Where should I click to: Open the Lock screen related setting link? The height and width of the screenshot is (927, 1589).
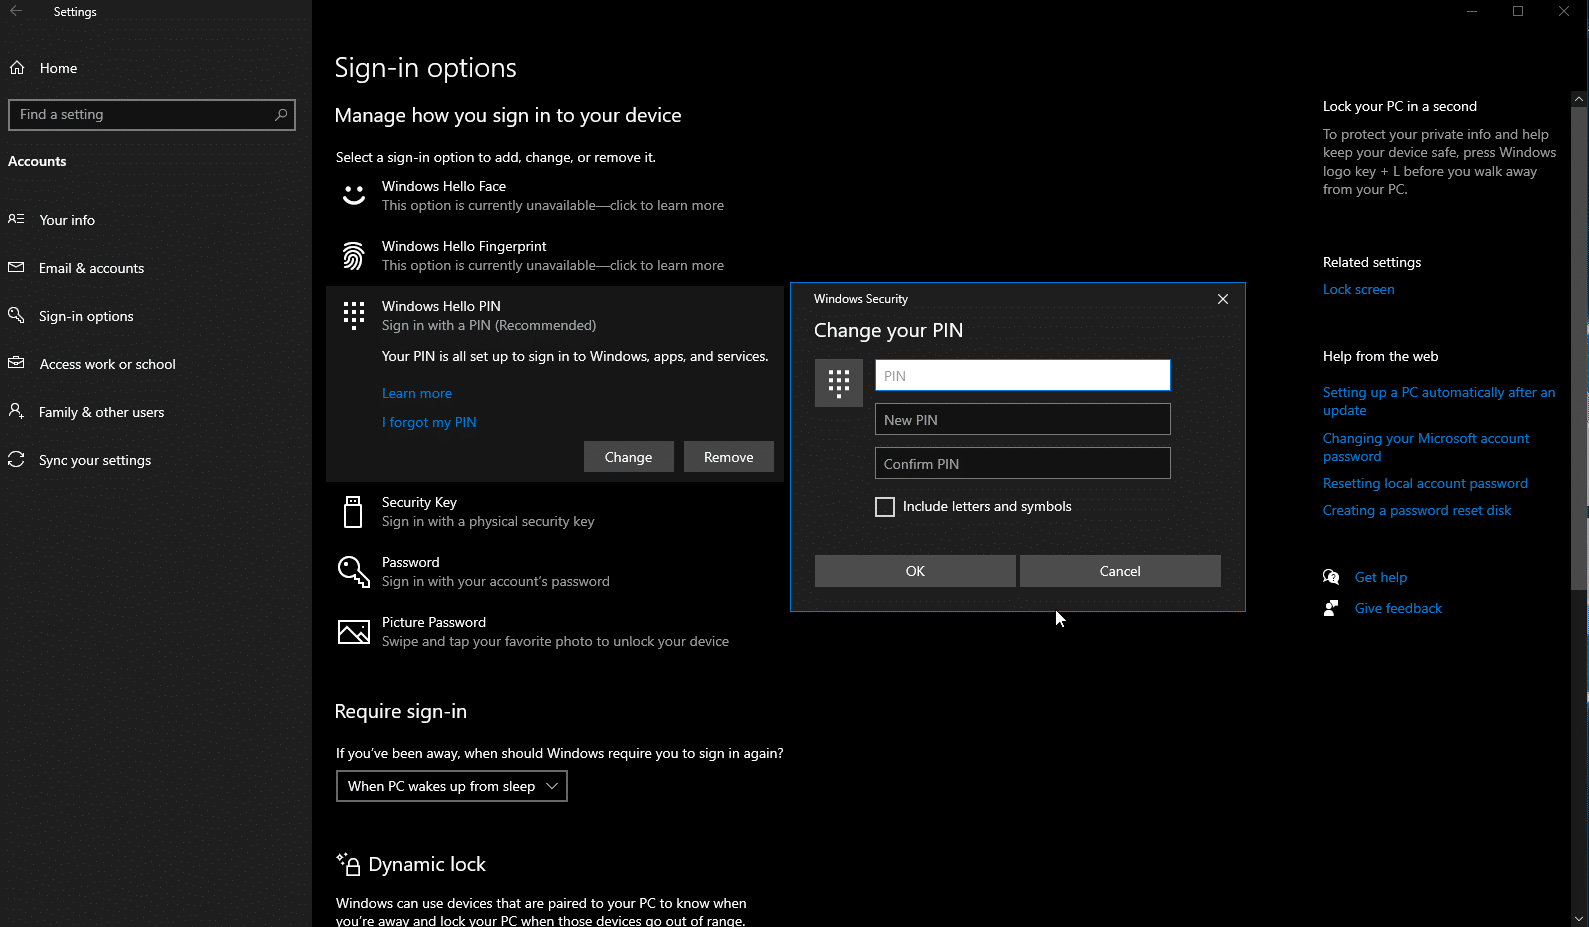[1358, 289]
